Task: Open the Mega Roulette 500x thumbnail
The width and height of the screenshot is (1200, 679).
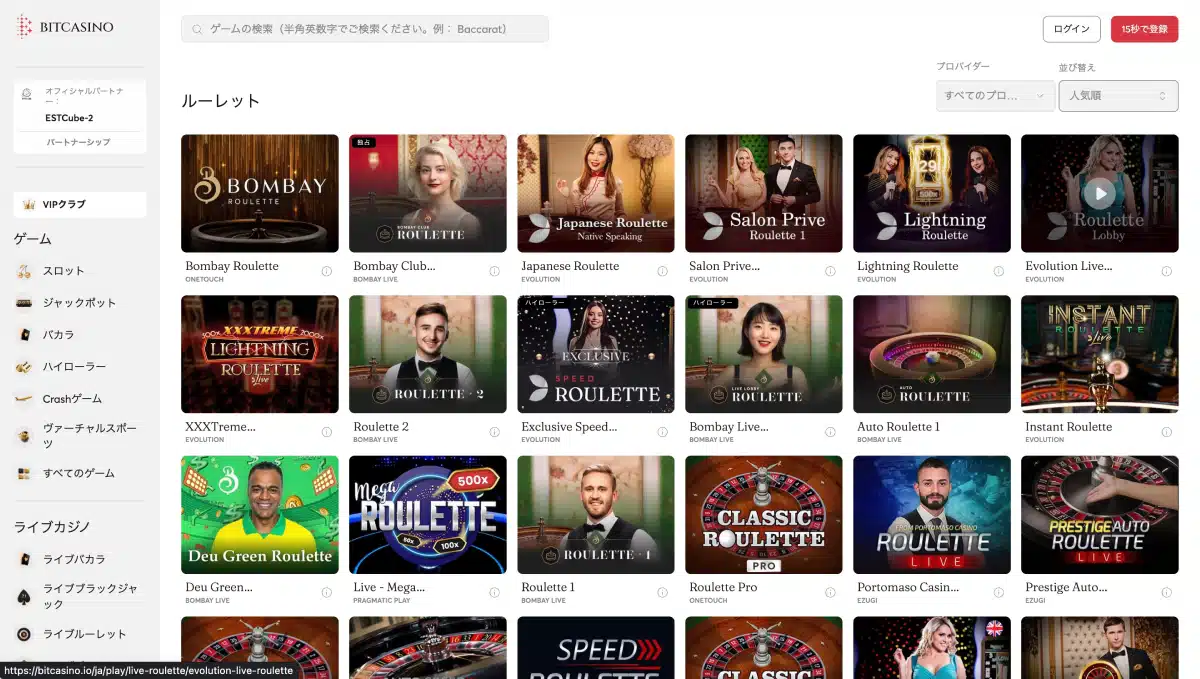Action: click(x=428, y=514)
